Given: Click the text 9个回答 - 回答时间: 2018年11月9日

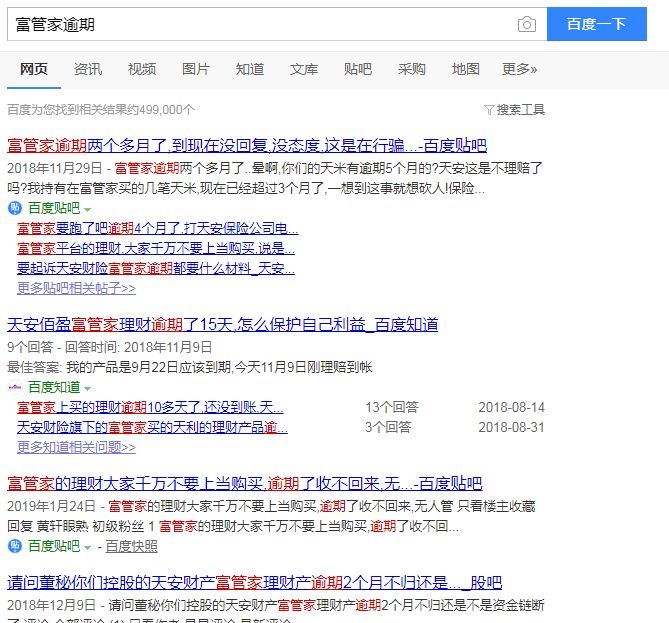Looking at the screenshot, I should coord(110,347).
